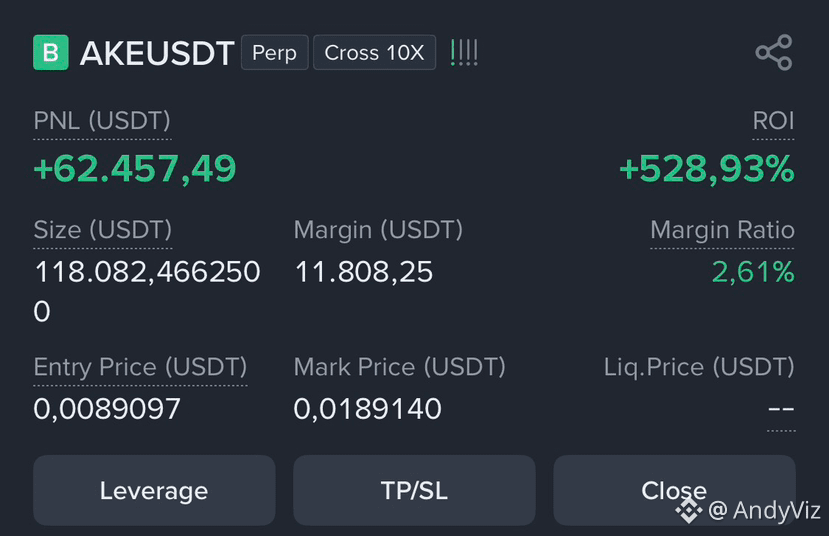This screenshot has height=536, width=829.
Task: Tap Entry Price (USDT) label
Action: (x=140, y=367)
